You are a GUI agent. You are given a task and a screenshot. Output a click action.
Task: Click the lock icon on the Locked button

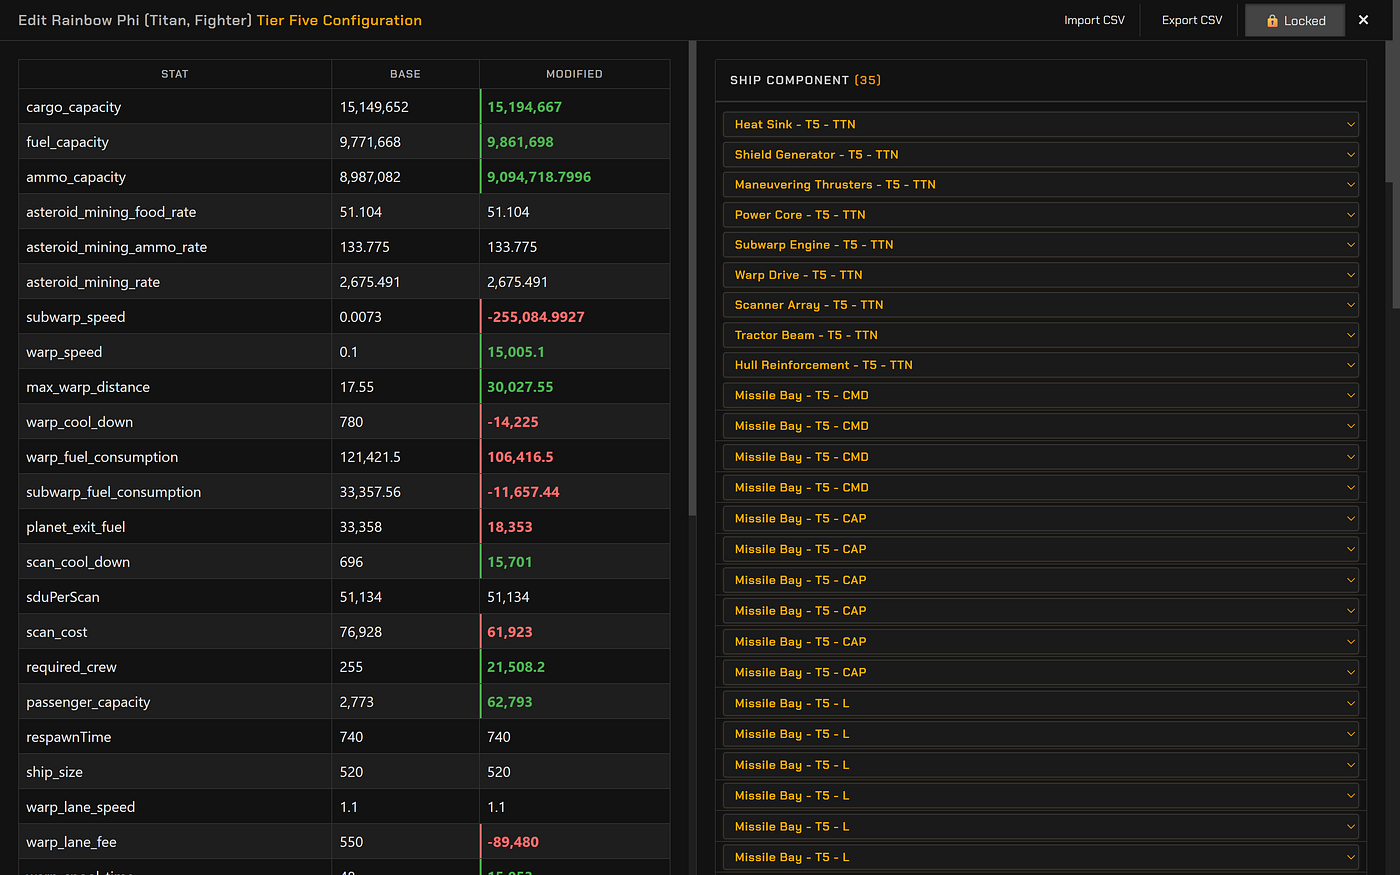point(1273,19)
